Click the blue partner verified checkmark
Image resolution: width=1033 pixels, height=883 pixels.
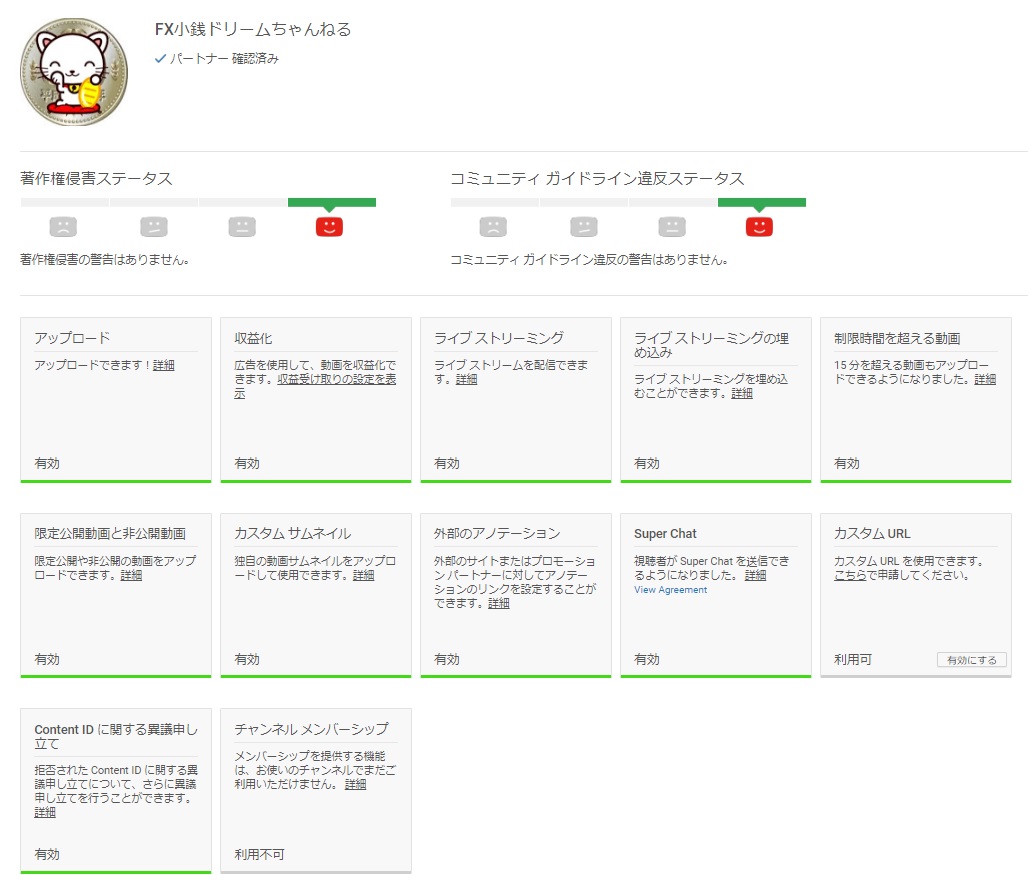pos(159,59)
